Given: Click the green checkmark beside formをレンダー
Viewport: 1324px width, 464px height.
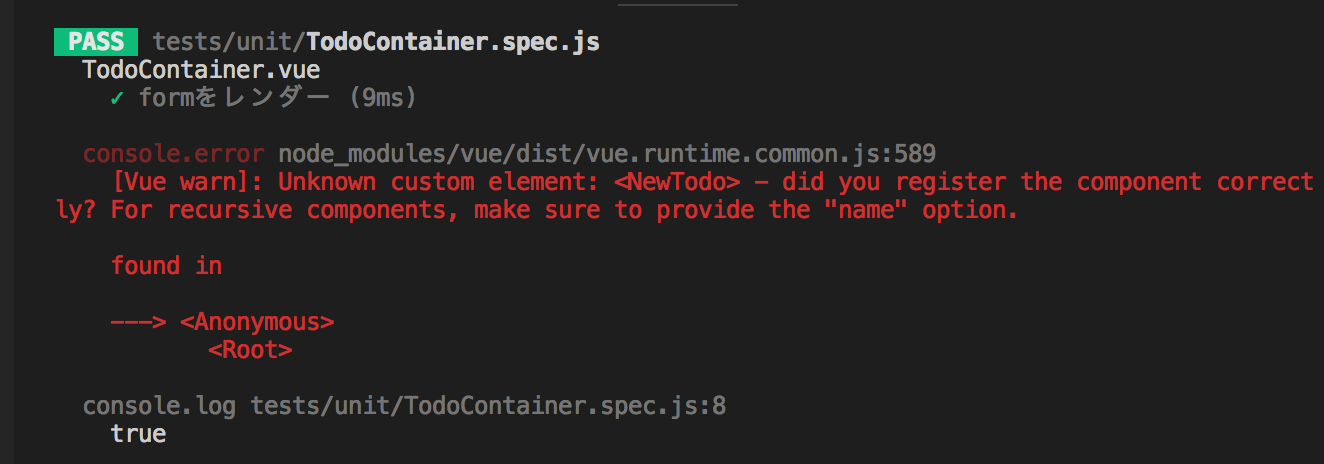Looking at the screenshot, I should (117, 98).
